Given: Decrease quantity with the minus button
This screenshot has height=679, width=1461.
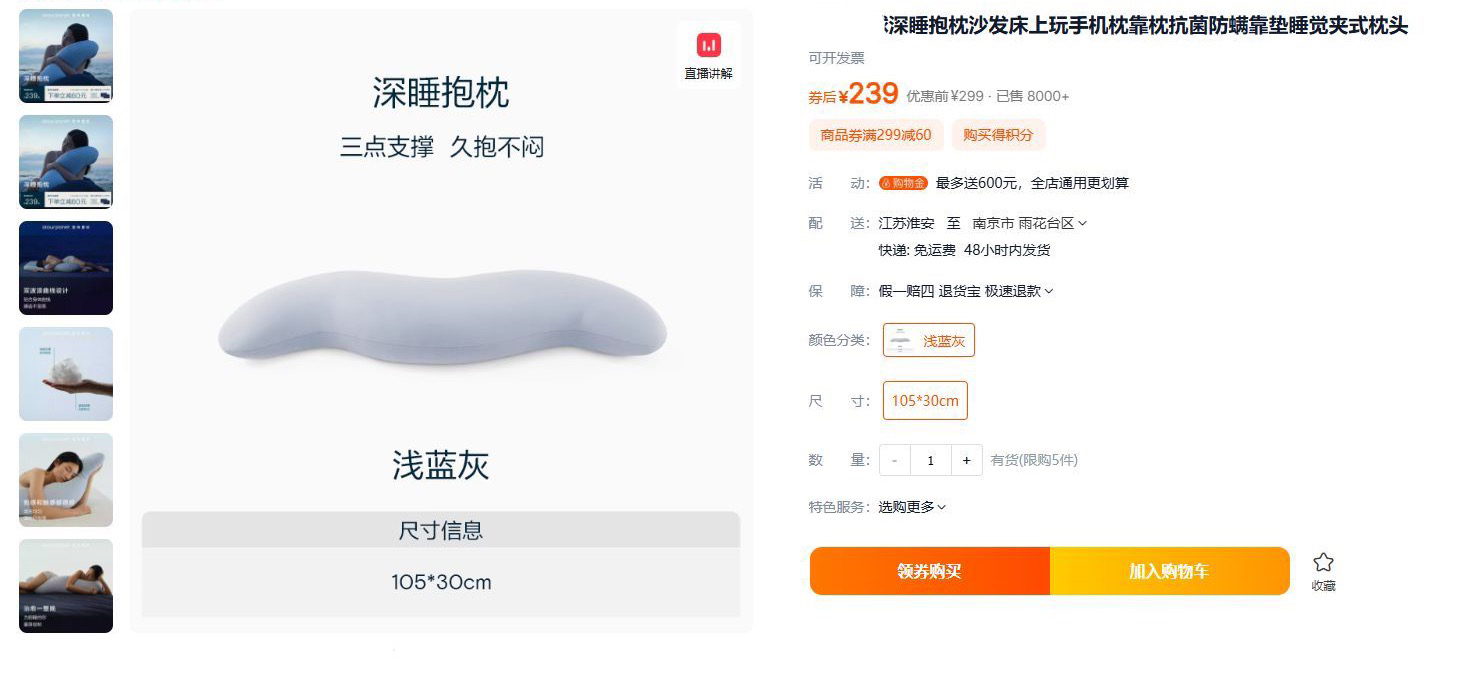Looking at the screenshot, I should pyautogui.click(x=894, y=460).
